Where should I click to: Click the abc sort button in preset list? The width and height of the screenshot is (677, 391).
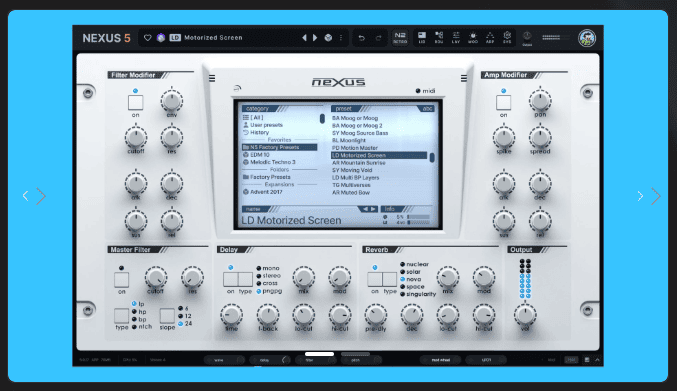coord(427,109)
